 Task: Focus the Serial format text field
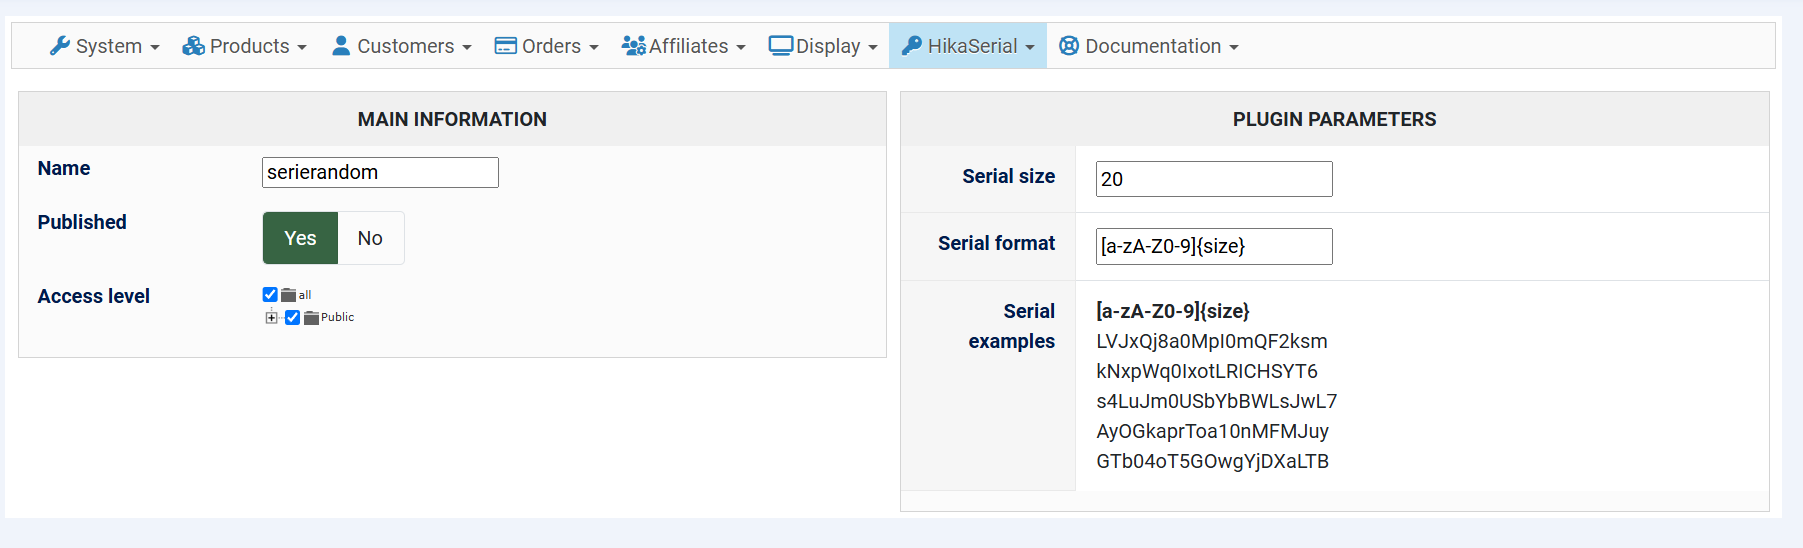[x=1213, y=246]
